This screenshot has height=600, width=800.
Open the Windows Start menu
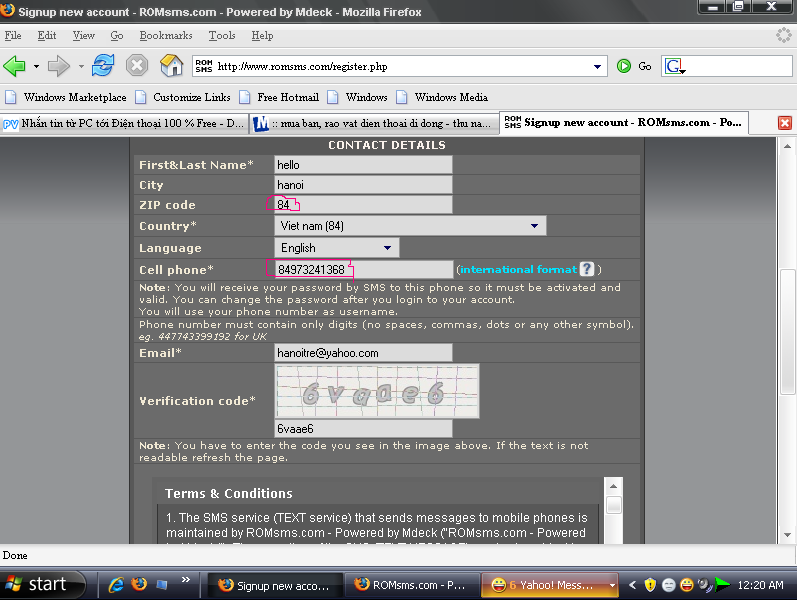coord(42,584)
